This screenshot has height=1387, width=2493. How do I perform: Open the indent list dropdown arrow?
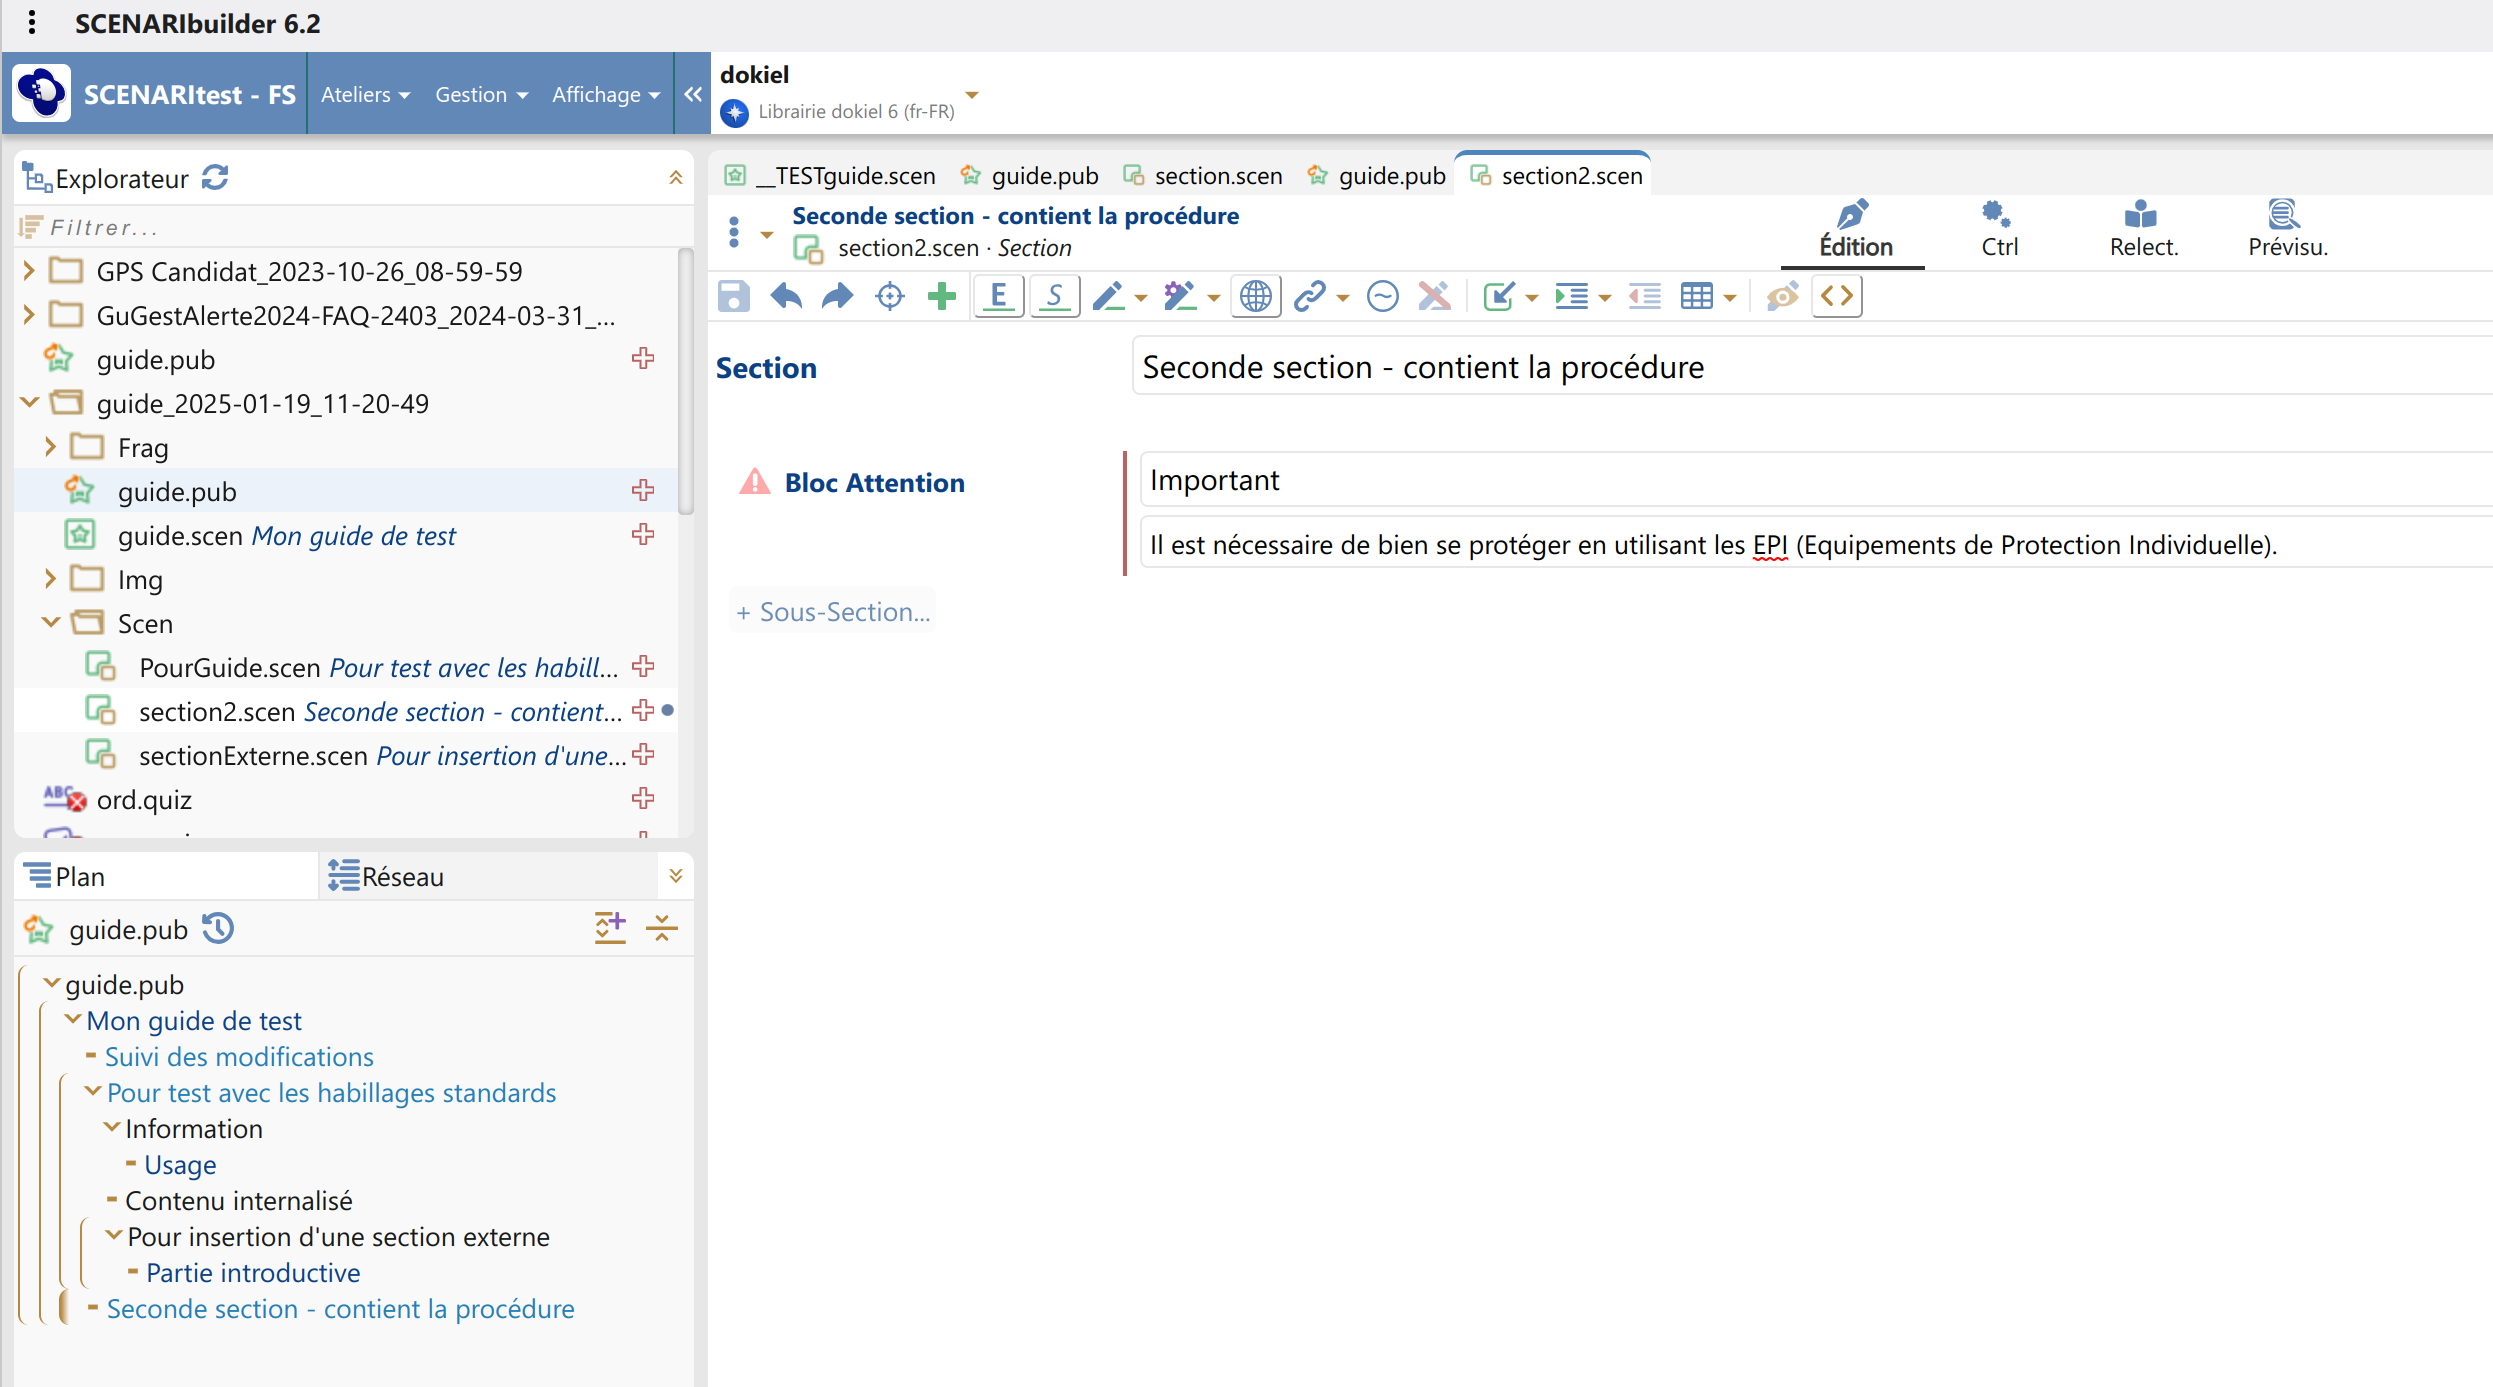click(x=1604, y=299)
